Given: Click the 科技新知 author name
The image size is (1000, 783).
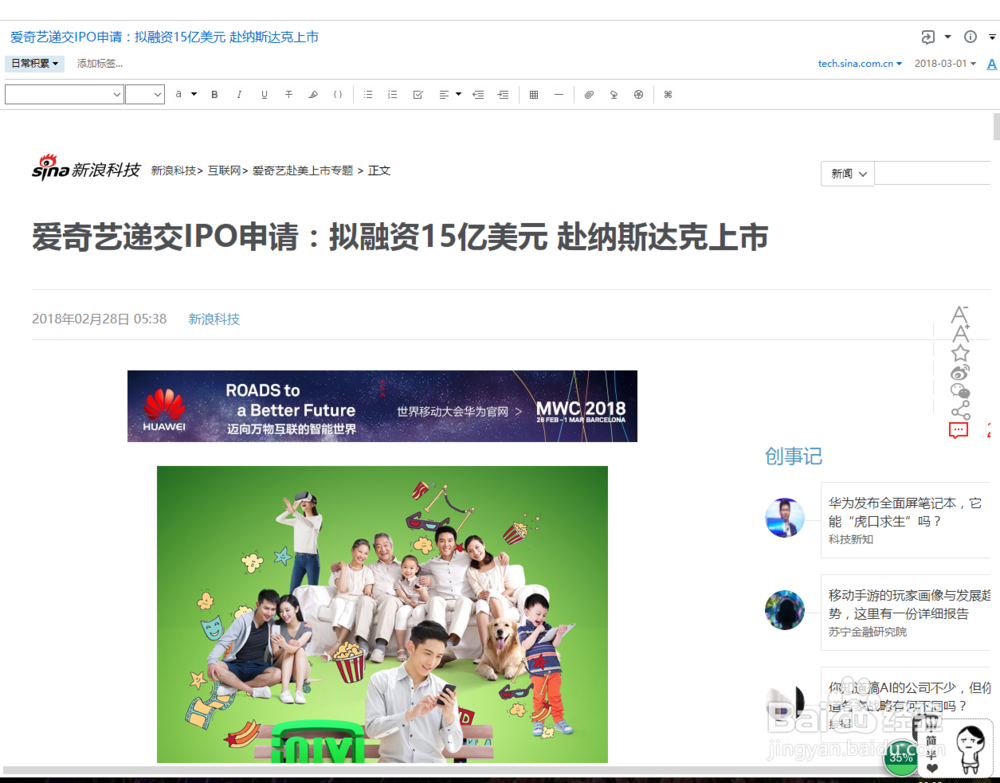Looking at the screenshot, I should (850, 539).
